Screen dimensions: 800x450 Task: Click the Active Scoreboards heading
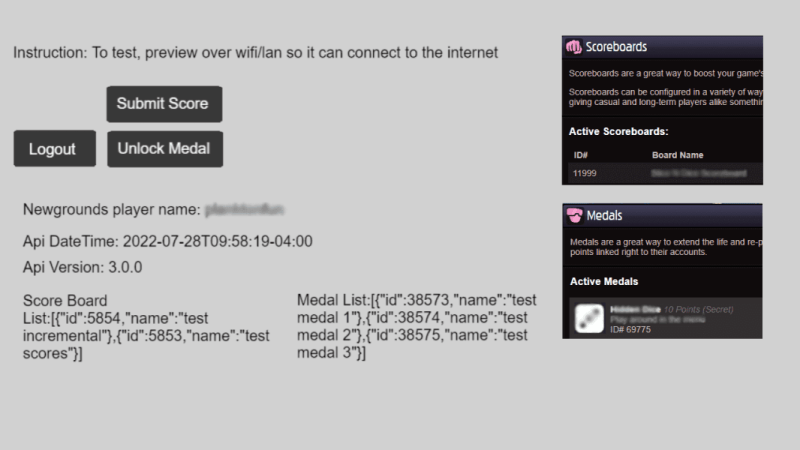tap(618, 132)
